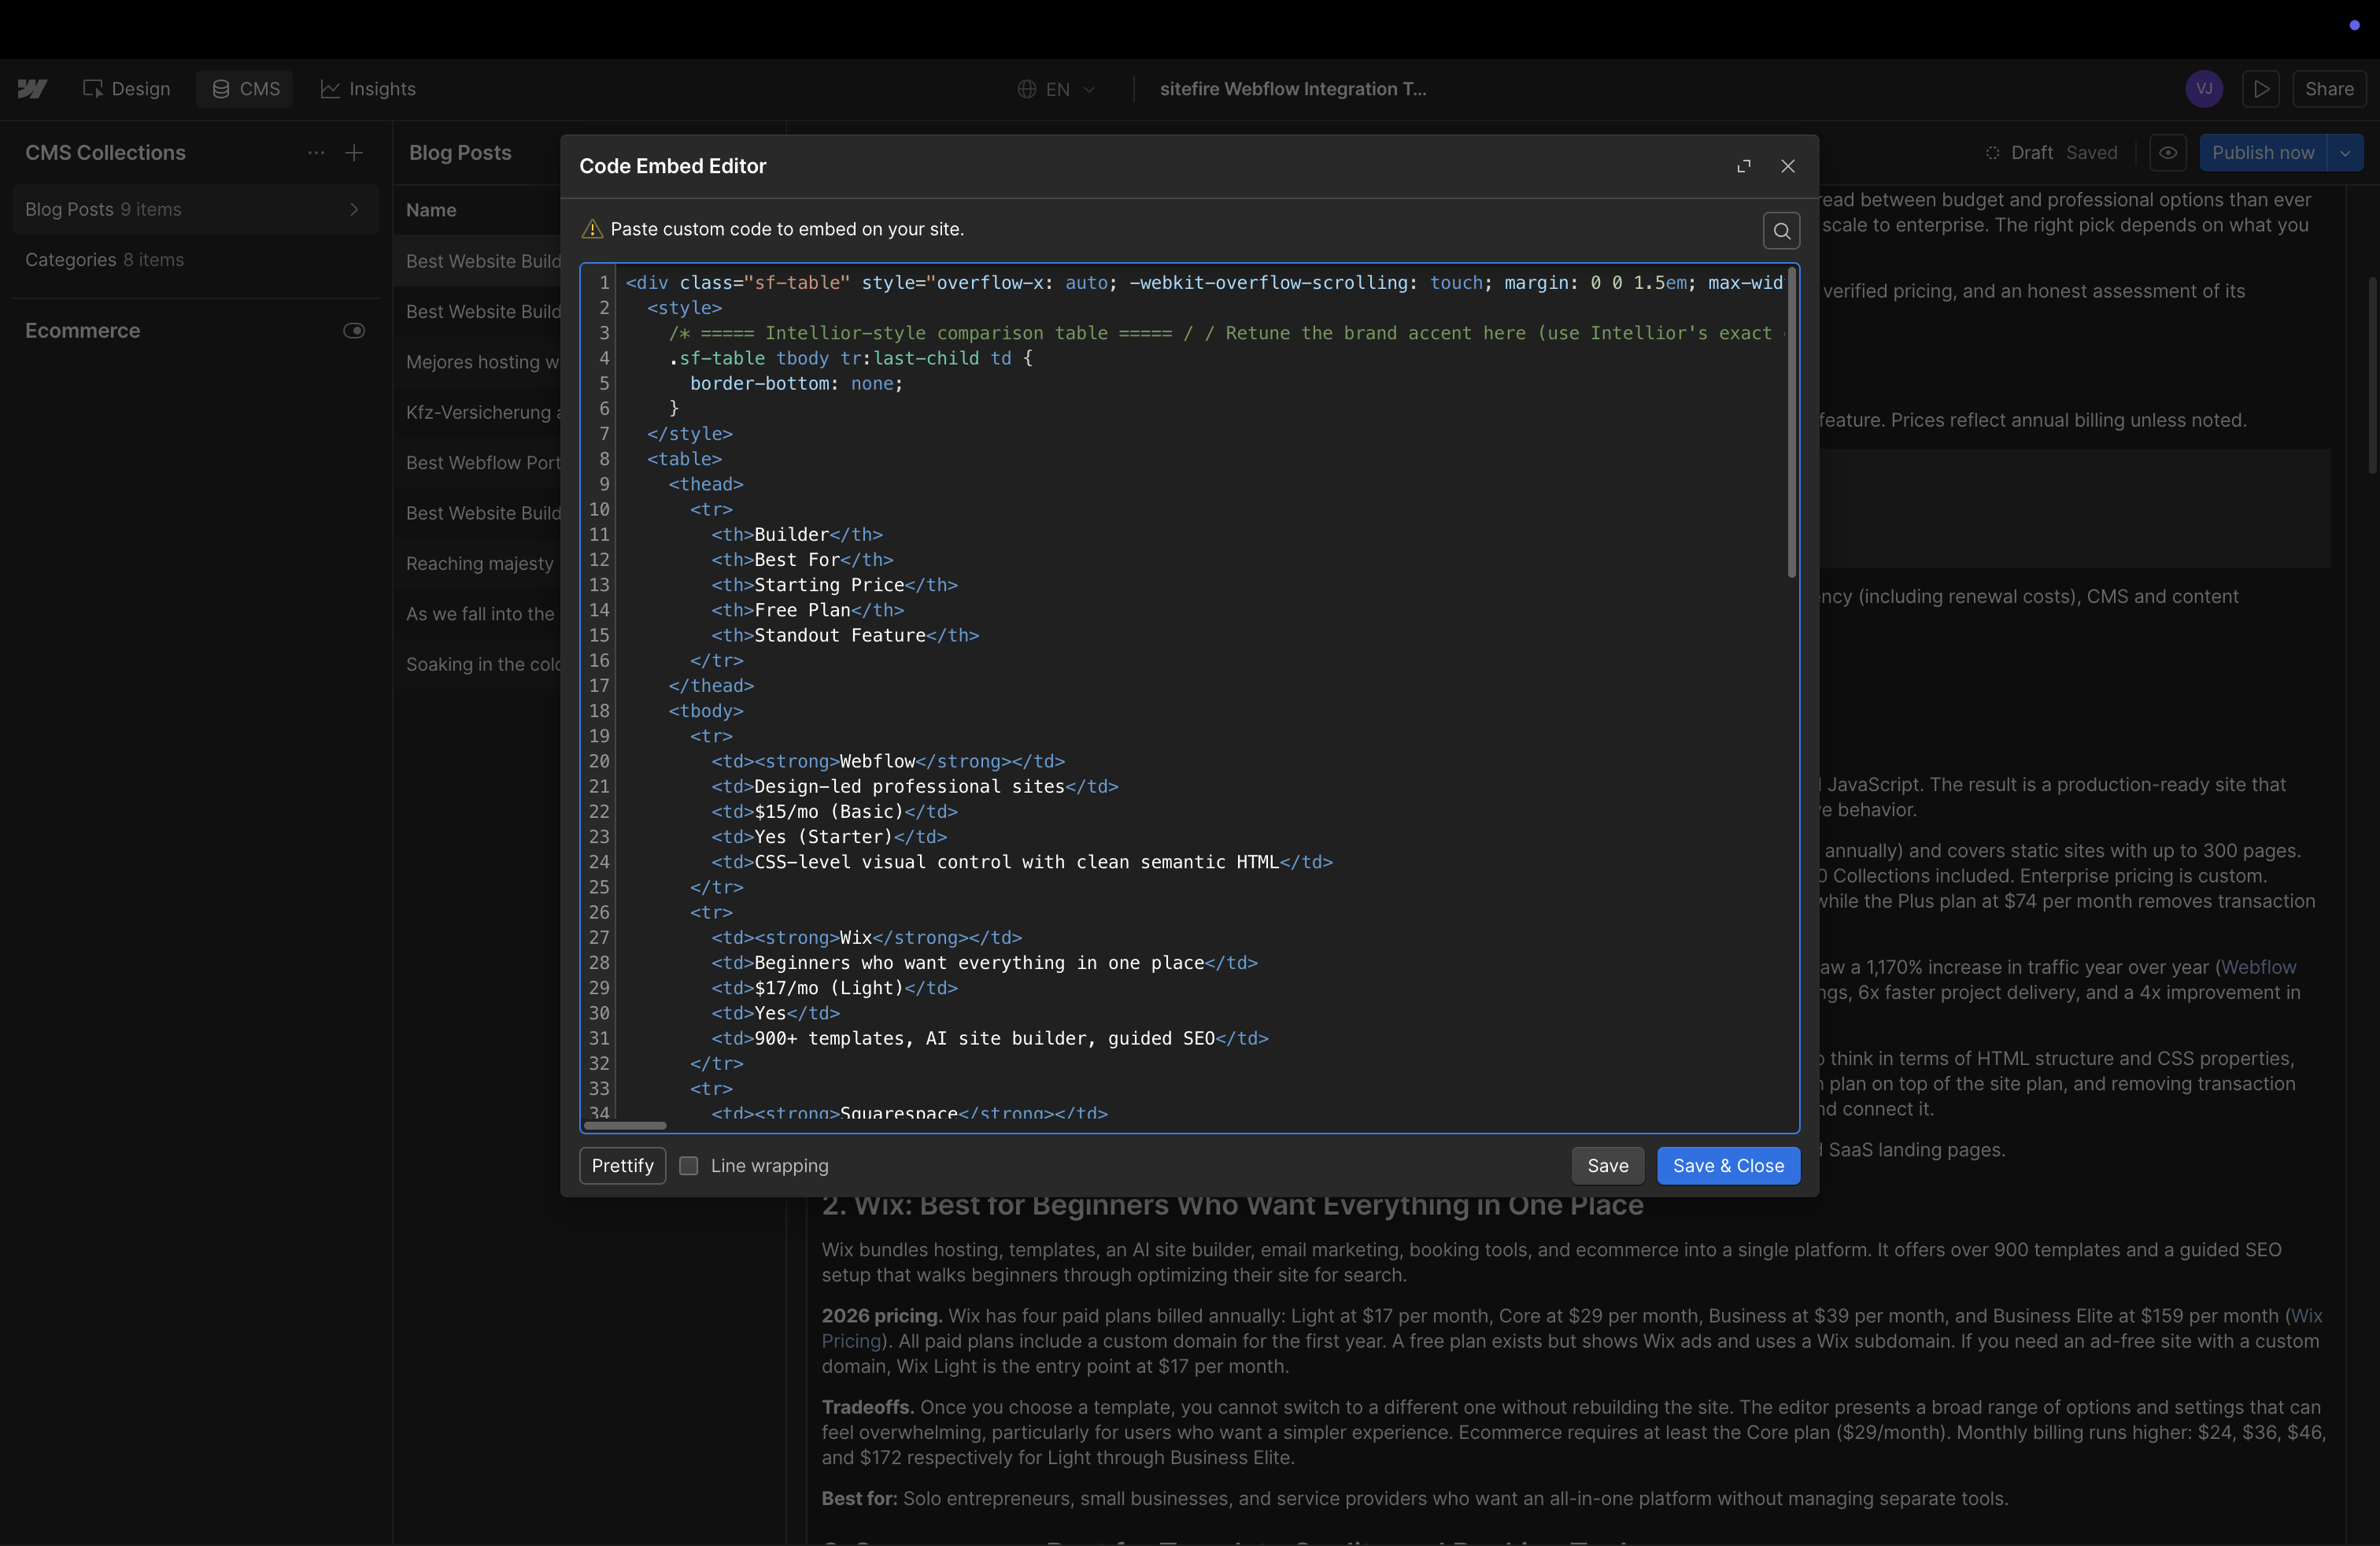Click the preview eye icon near Publish
This screenshot has height=1546, width=2380.
point(2167,153)
